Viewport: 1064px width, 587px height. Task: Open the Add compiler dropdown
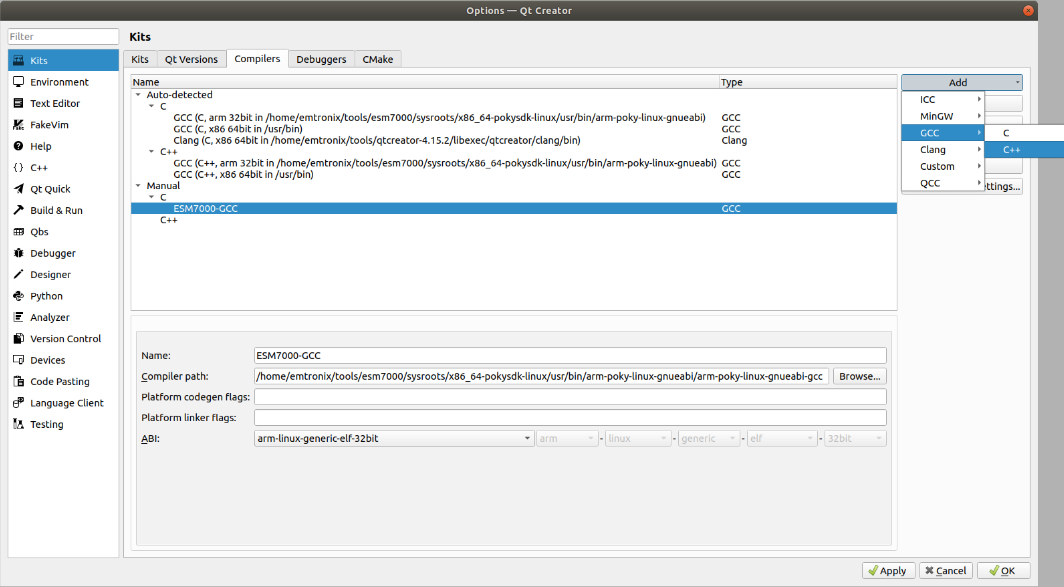click(962, 82)
